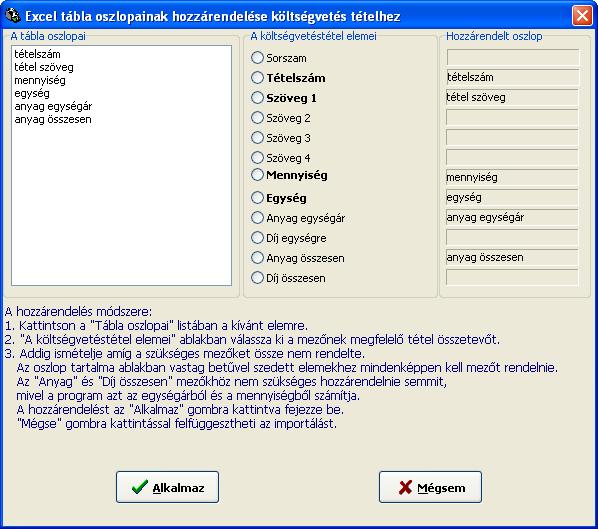Close the dialog with the red X

(582, 16)
